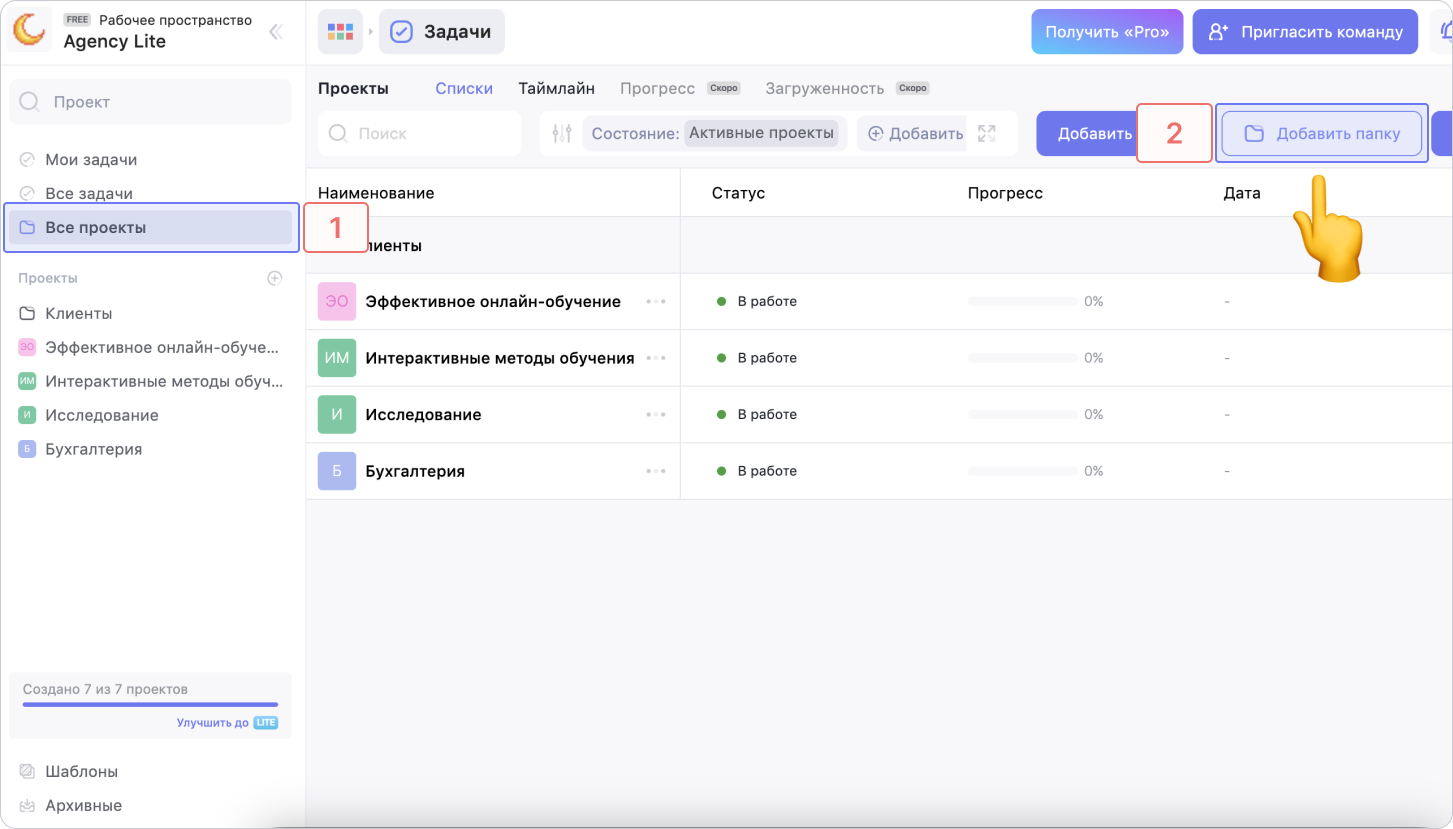The image size is (1453, 829).
Task: Select the Загруженность tab
Action: 825,88
